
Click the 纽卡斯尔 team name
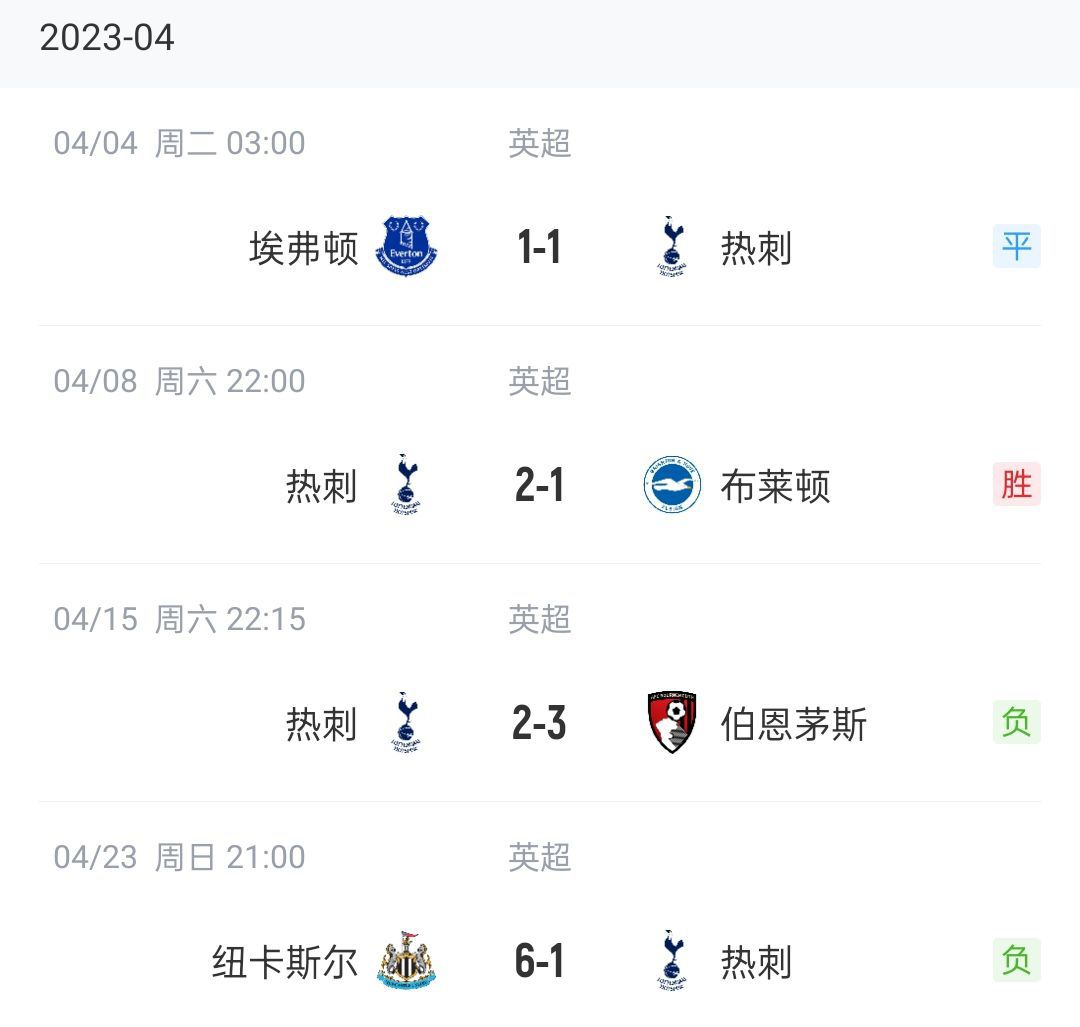point(285,962)
